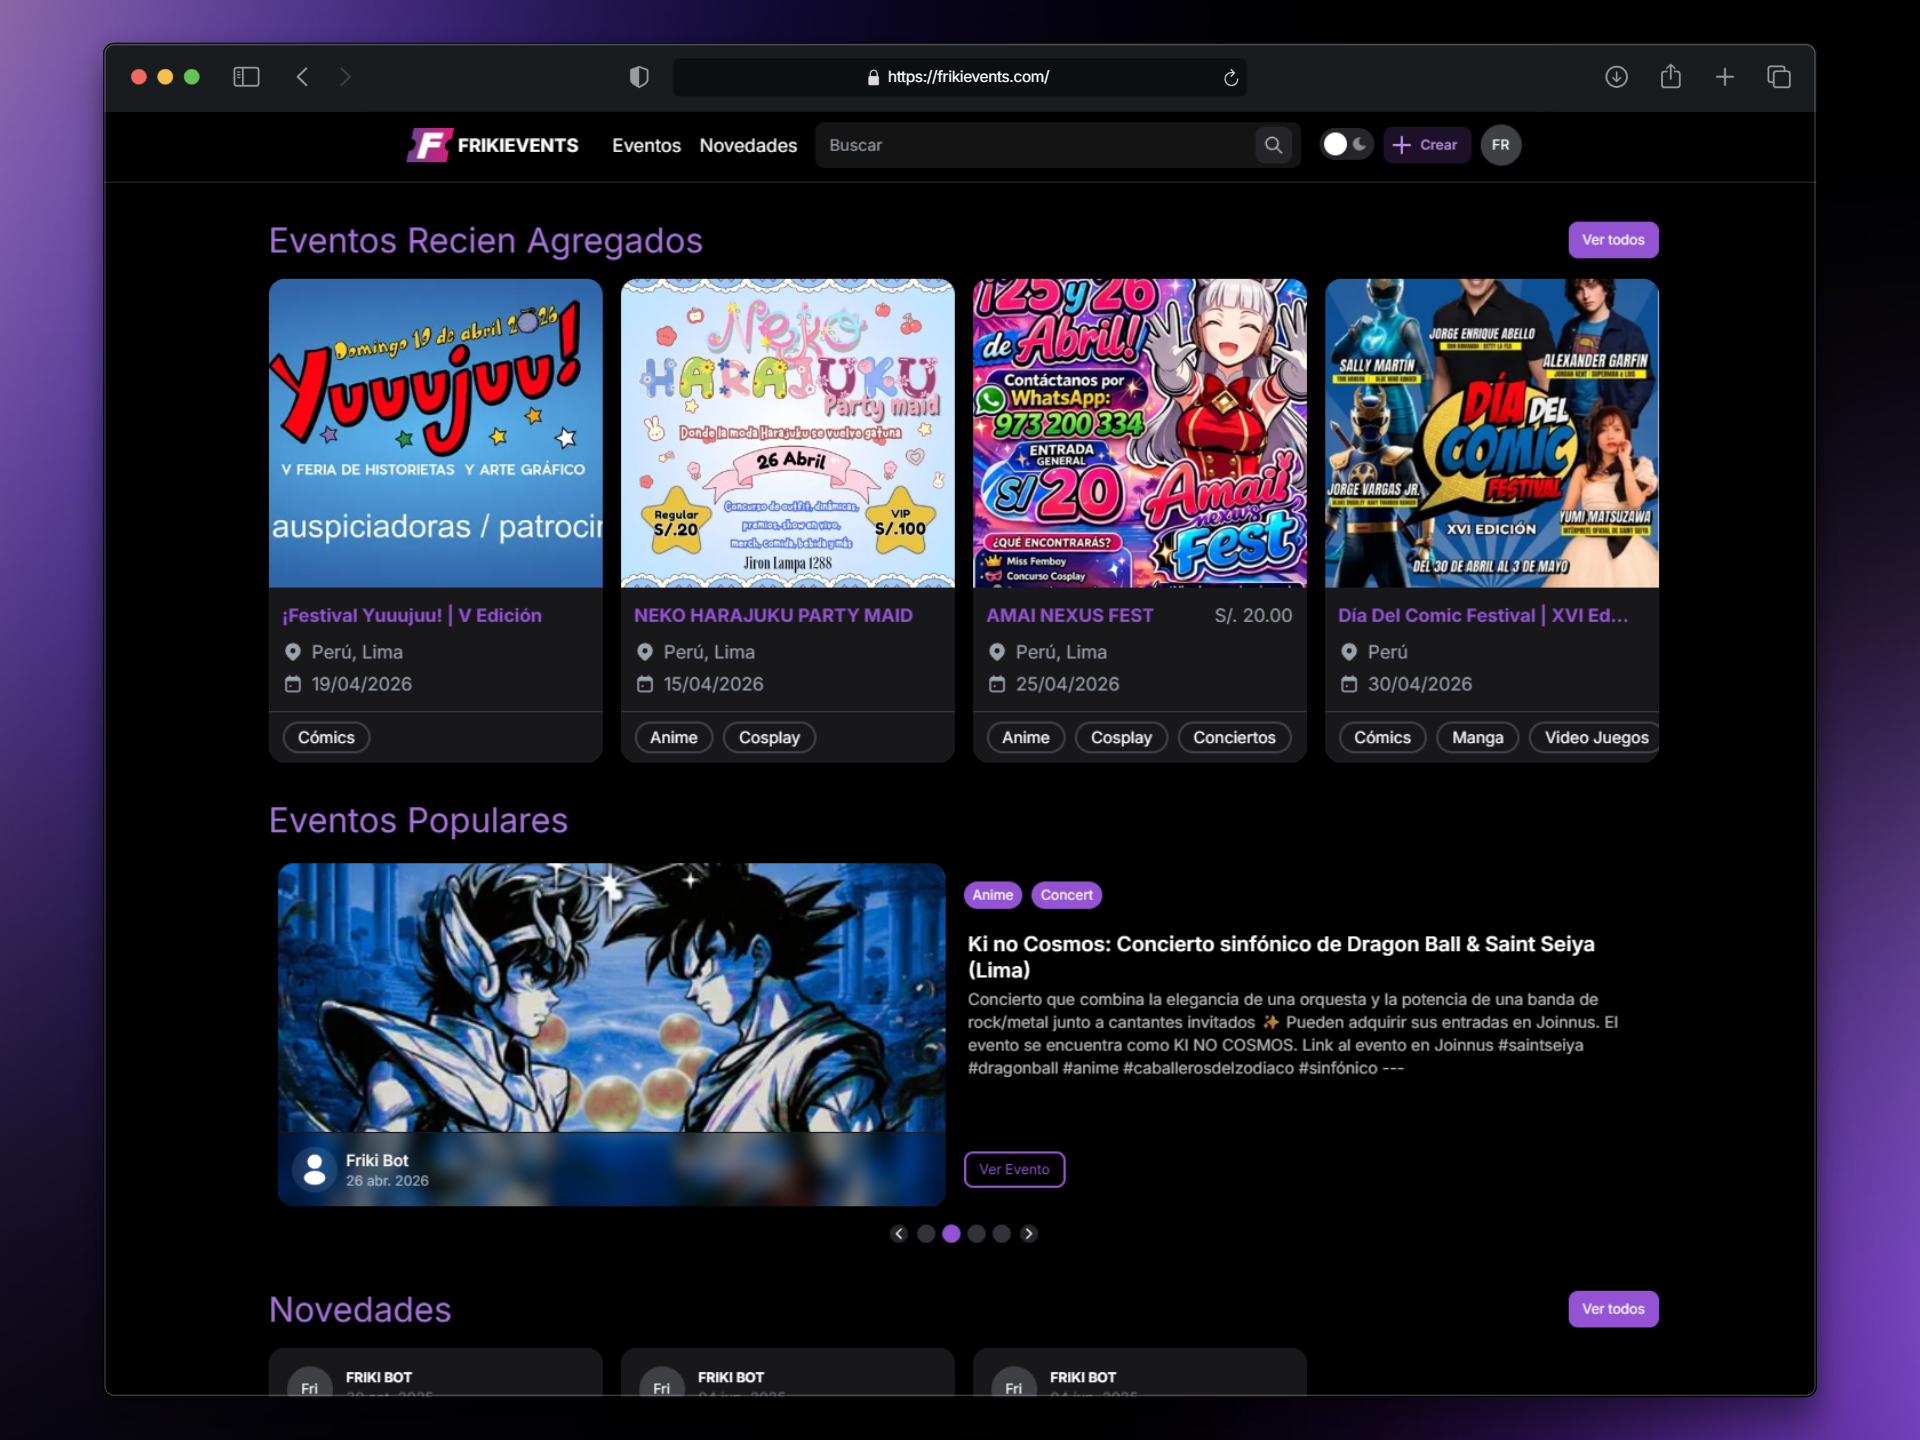Open the Festival Yuuujuu poster thumbnail
Screen dimensions: 1920x1440
435,433
